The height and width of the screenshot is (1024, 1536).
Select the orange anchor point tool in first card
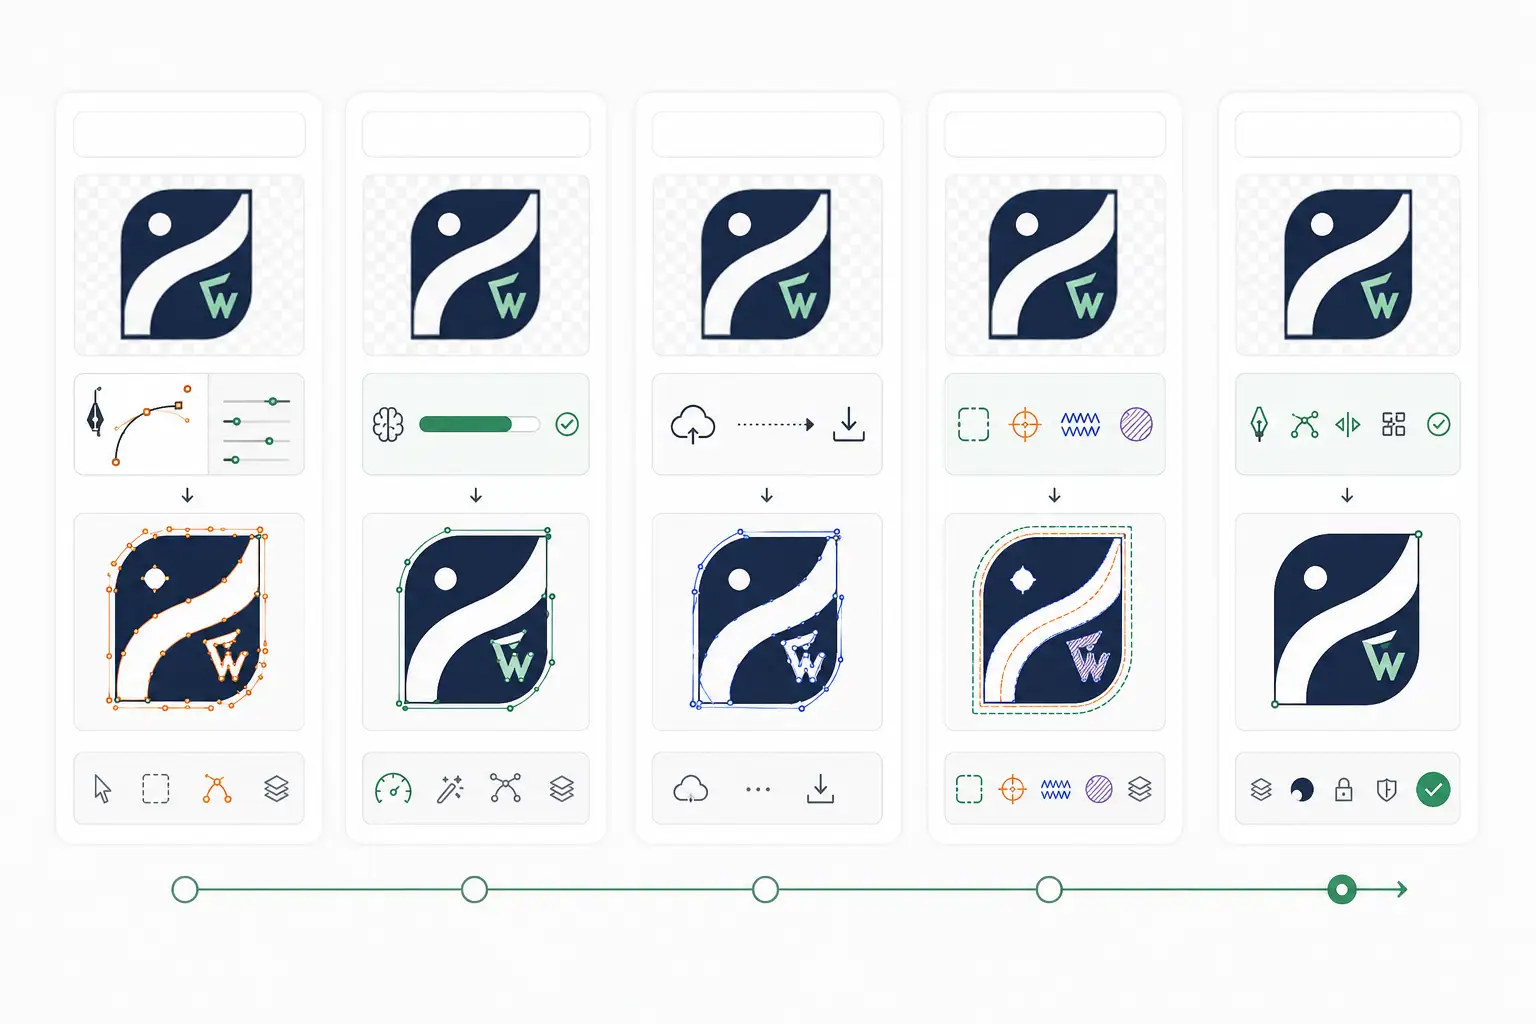click(217, 789)
